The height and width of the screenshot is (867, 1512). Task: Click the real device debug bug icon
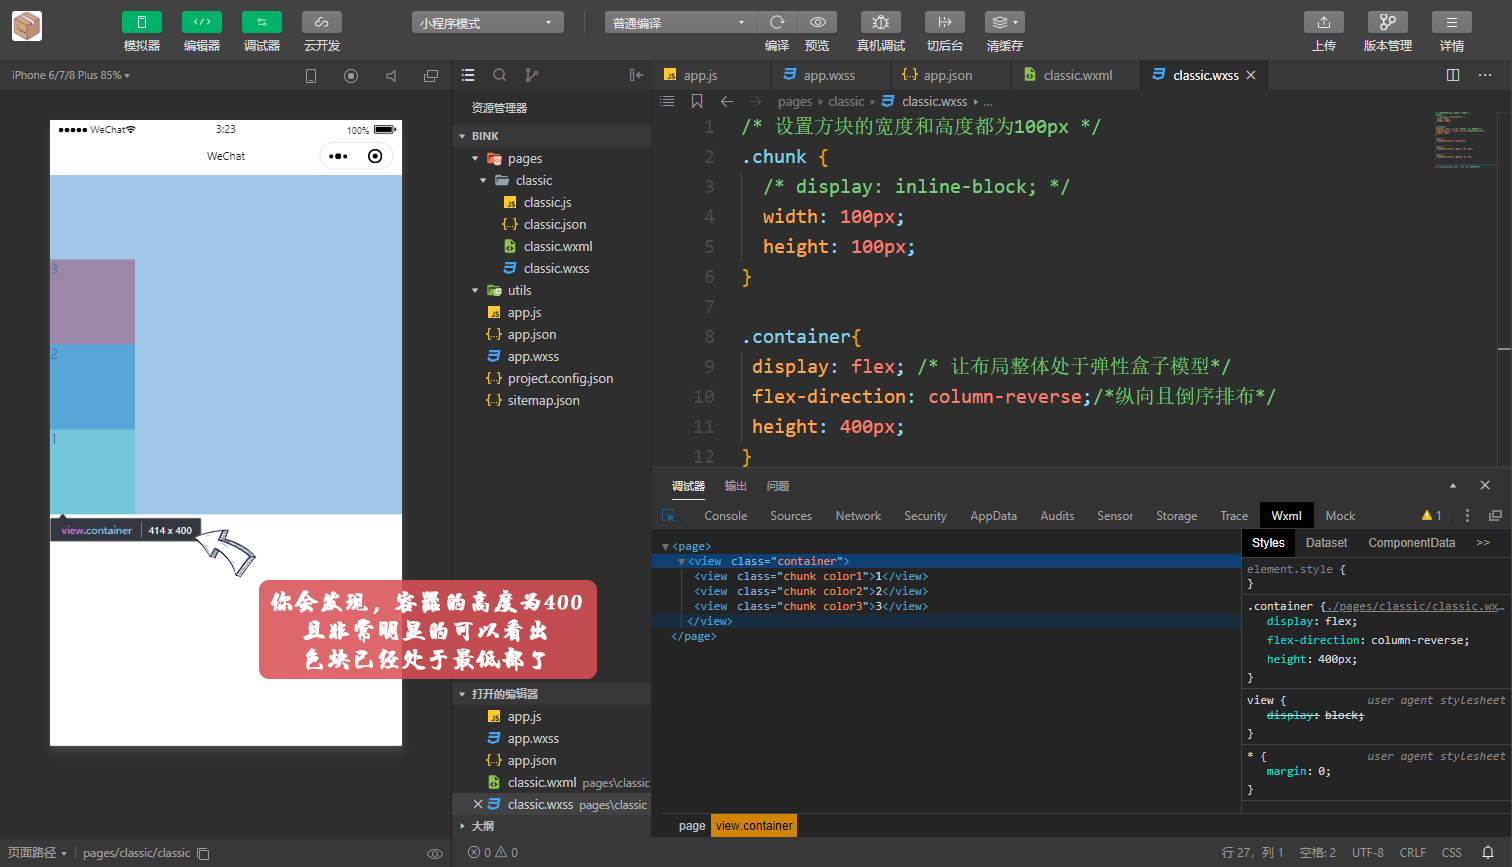[880, 22]
